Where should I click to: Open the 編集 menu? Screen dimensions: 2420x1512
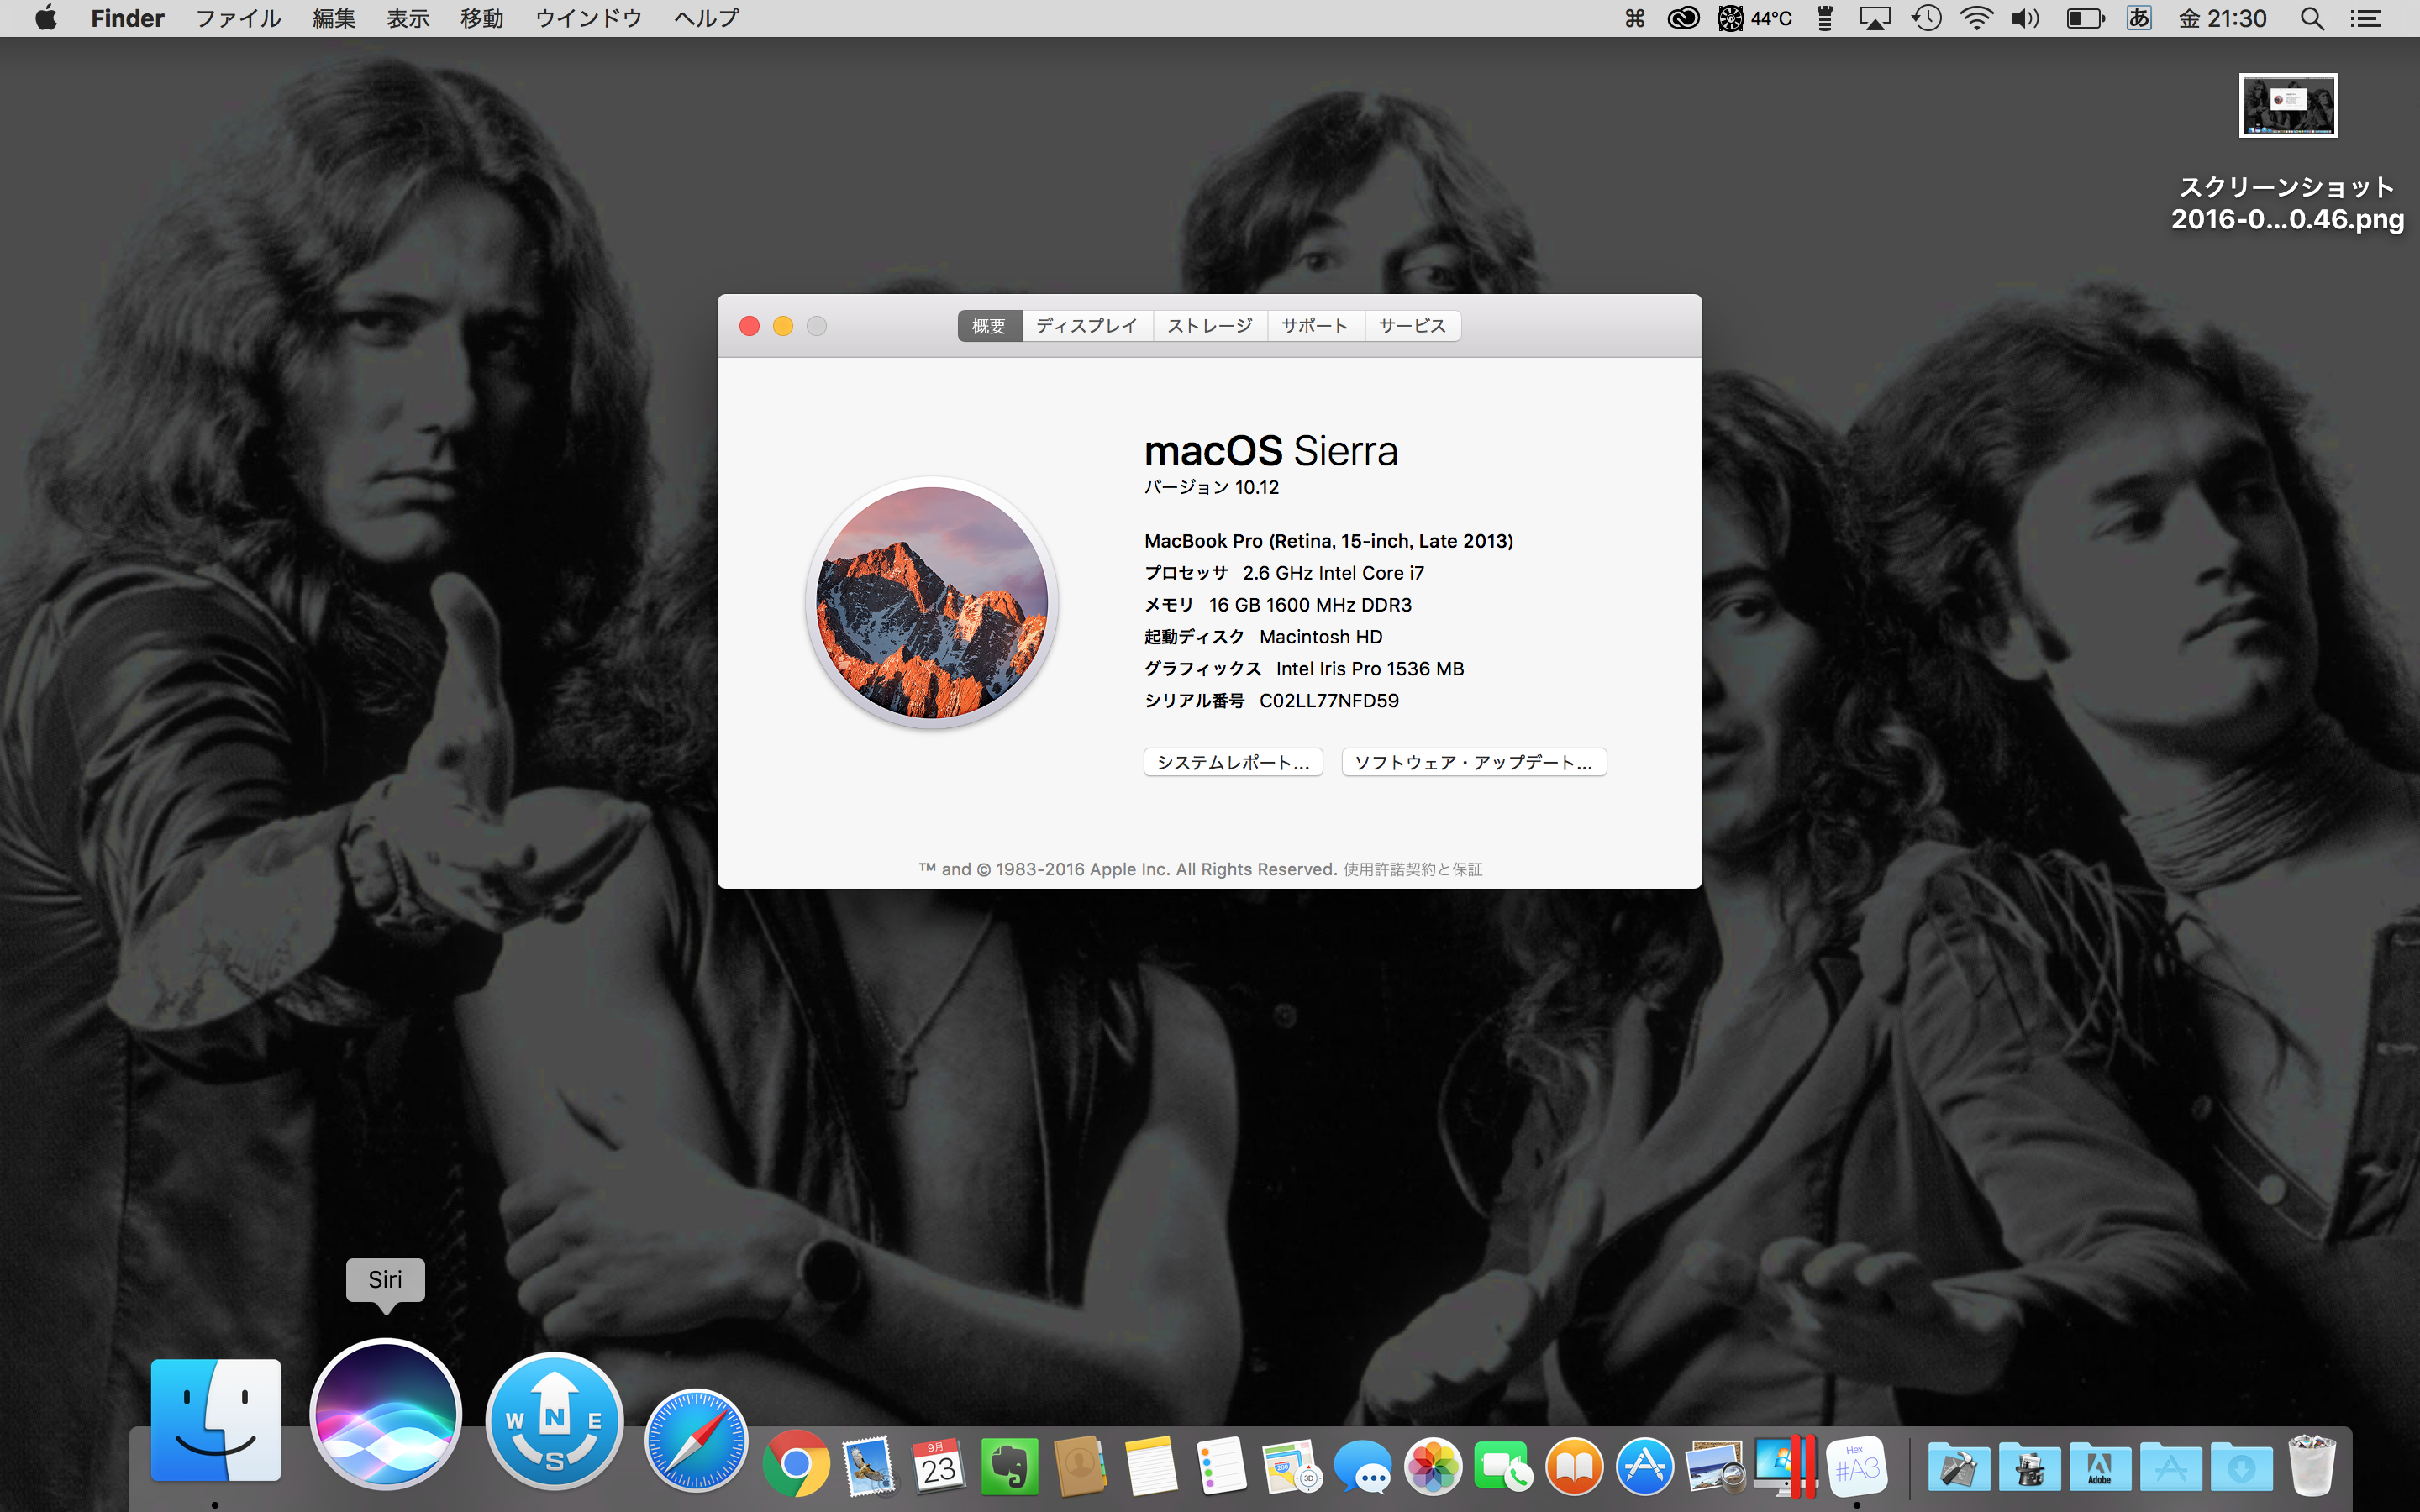(334, 18)
